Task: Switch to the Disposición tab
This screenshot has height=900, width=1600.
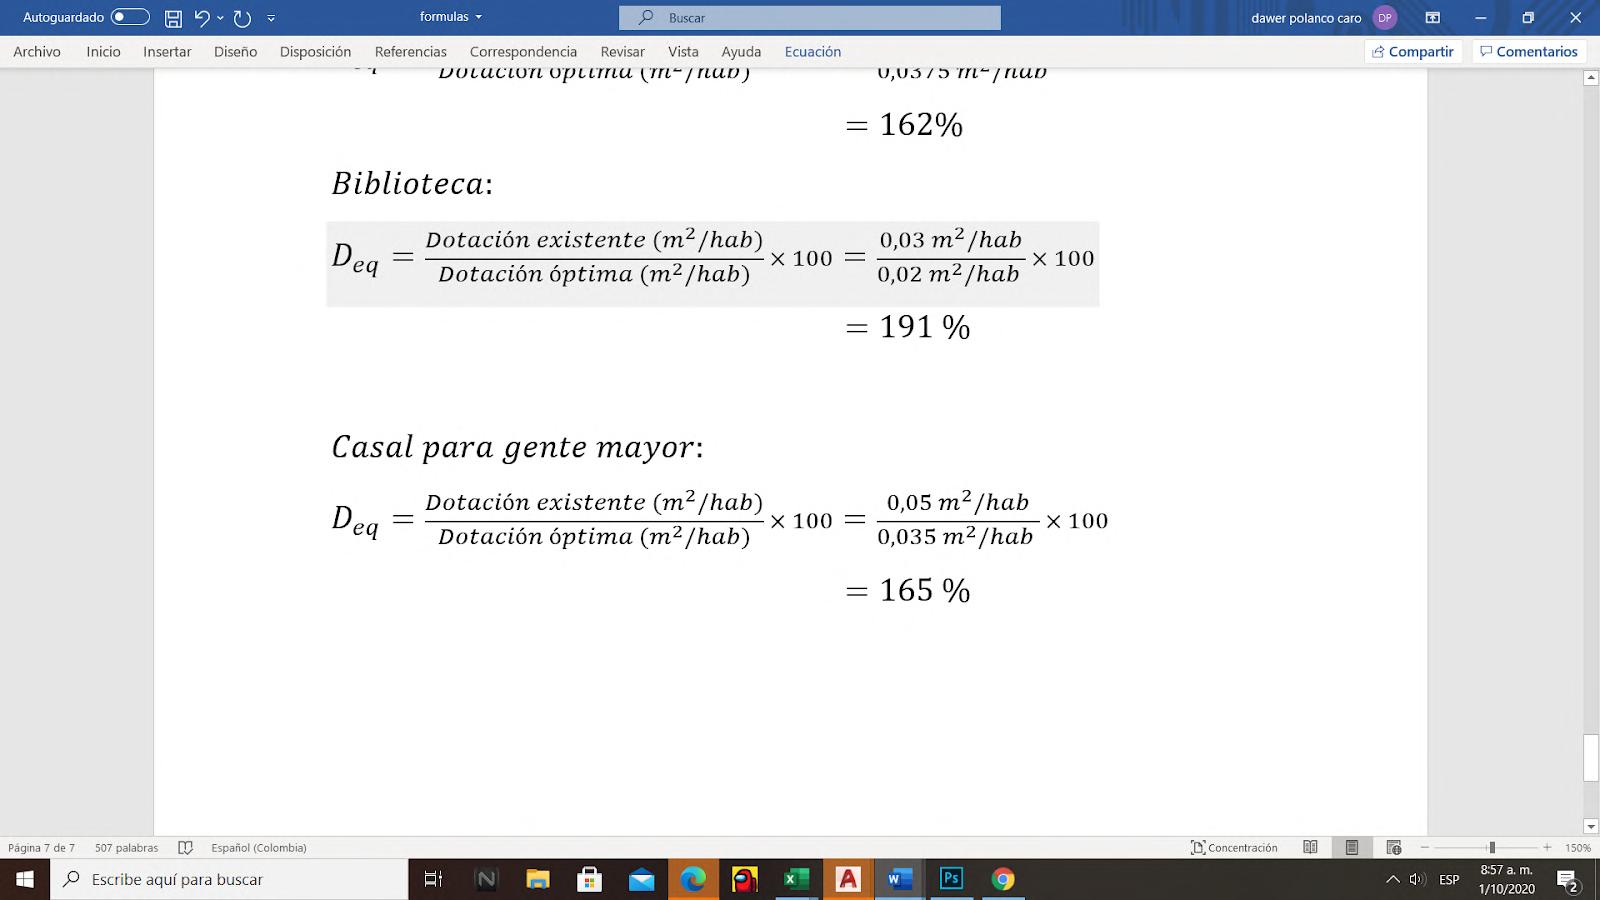Action: pyautogui.click(x=315, y=52)
